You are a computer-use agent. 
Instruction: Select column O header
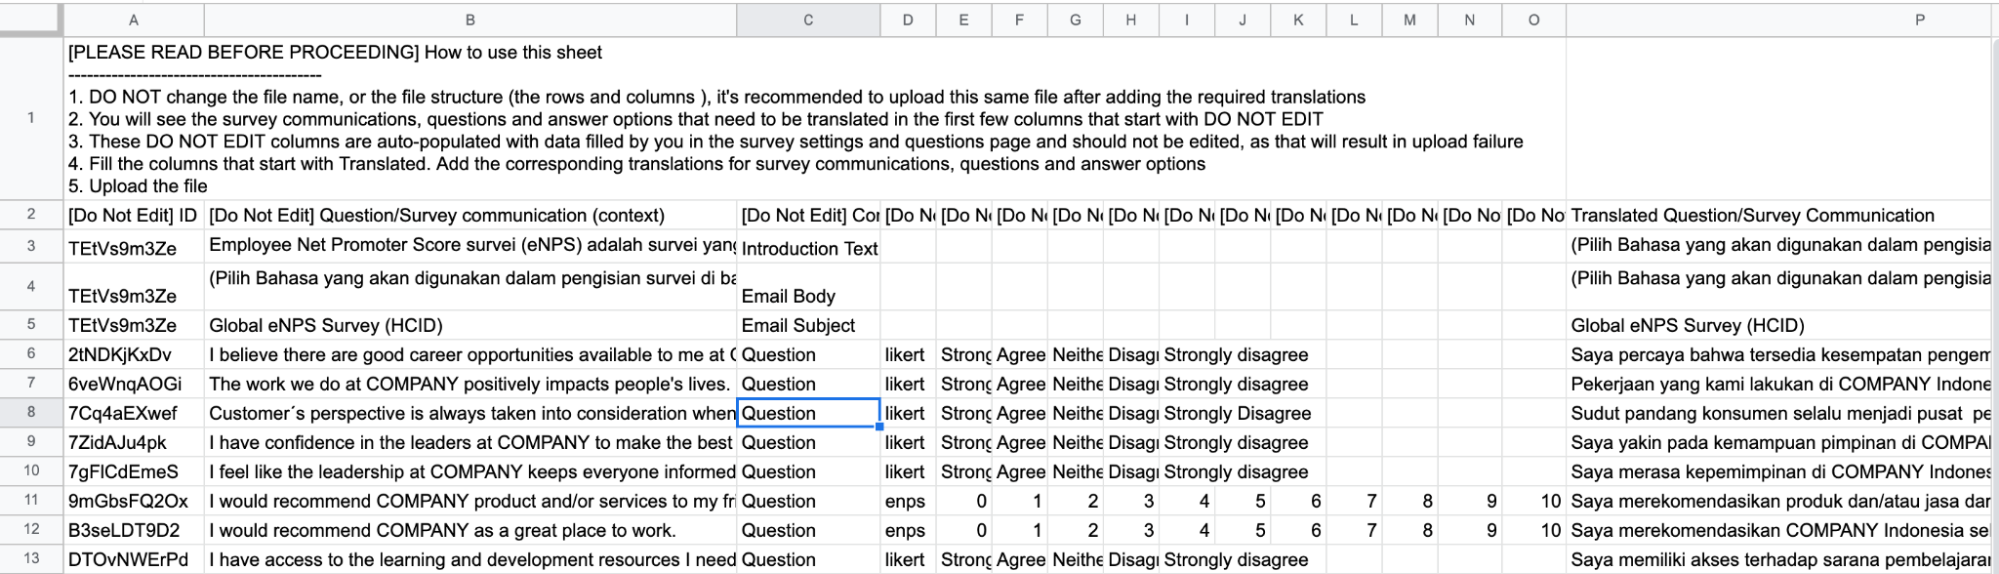(x=1534, y=20)
